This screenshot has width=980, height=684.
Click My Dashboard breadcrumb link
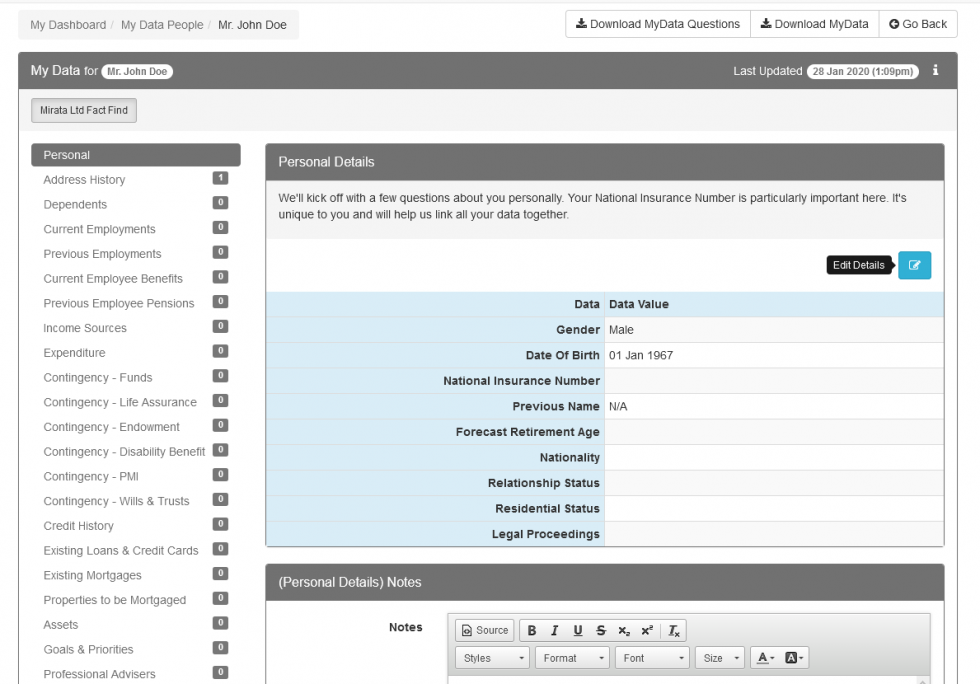[x=68, y=25]
